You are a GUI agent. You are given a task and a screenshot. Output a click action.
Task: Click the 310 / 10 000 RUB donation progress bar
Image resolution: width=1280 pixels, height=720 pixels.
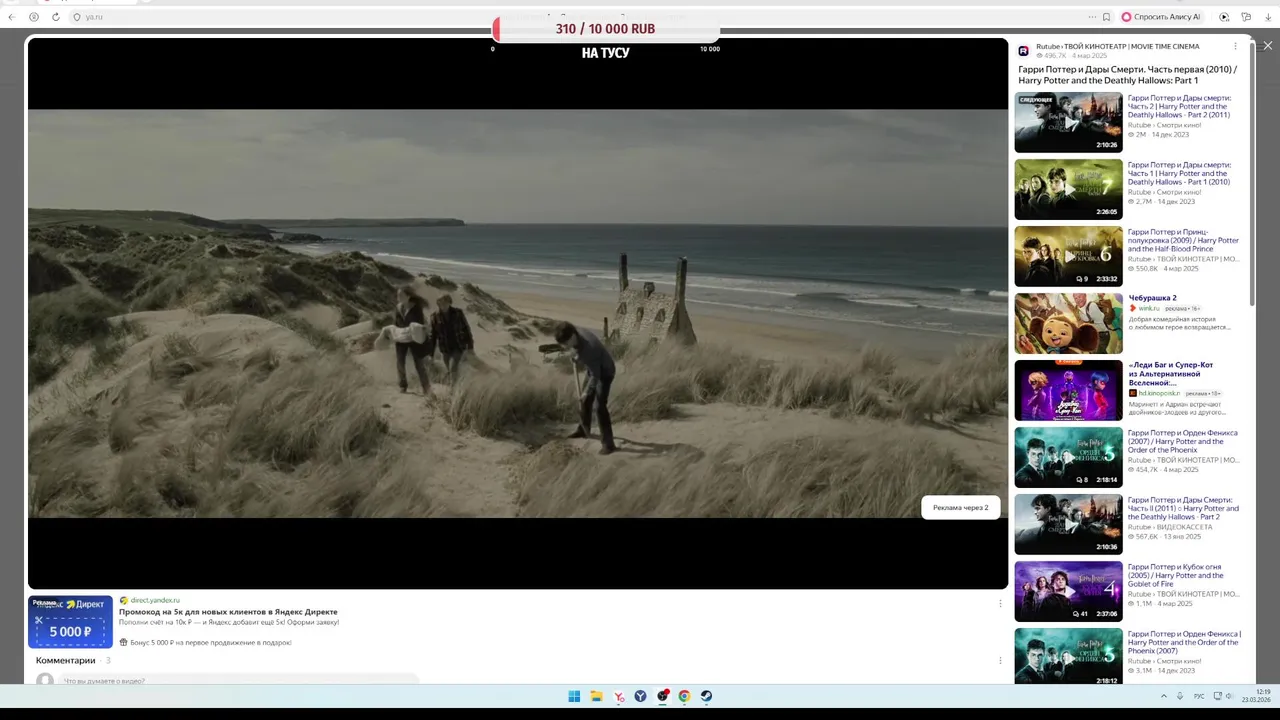(x=605, y=29)
